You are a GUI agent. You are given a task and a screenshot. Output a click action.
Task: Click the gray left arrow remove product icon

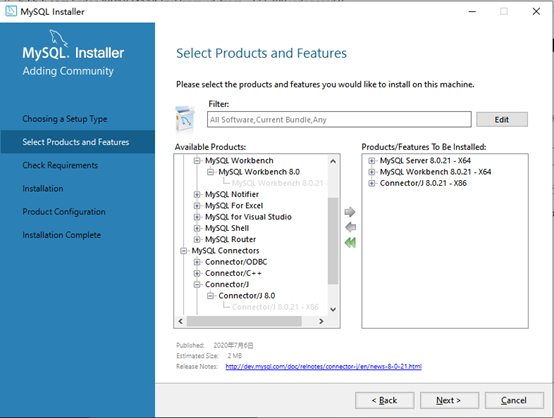[x=350, y=227]
